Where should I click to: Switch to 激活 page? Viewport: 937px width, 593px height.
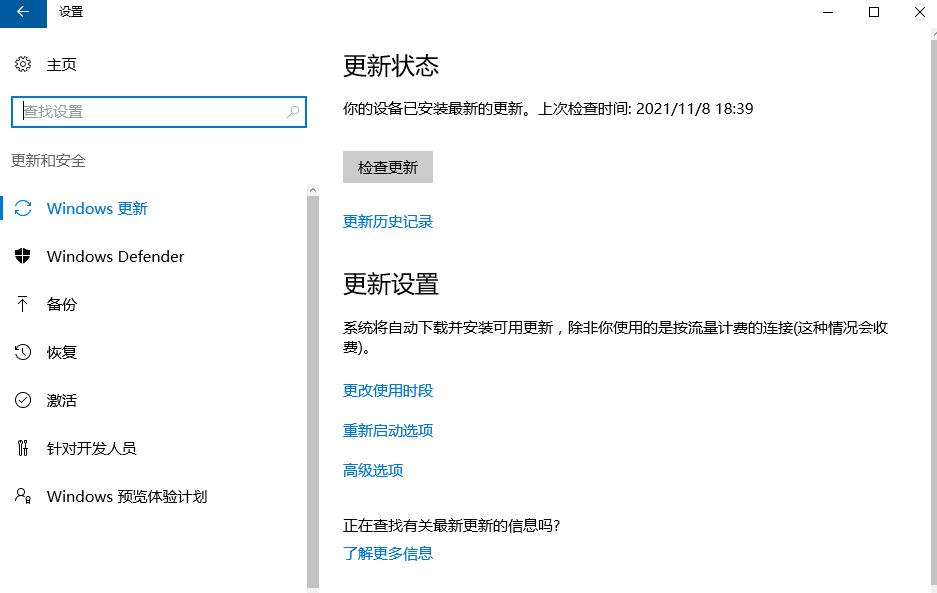[x=62, y=400]
